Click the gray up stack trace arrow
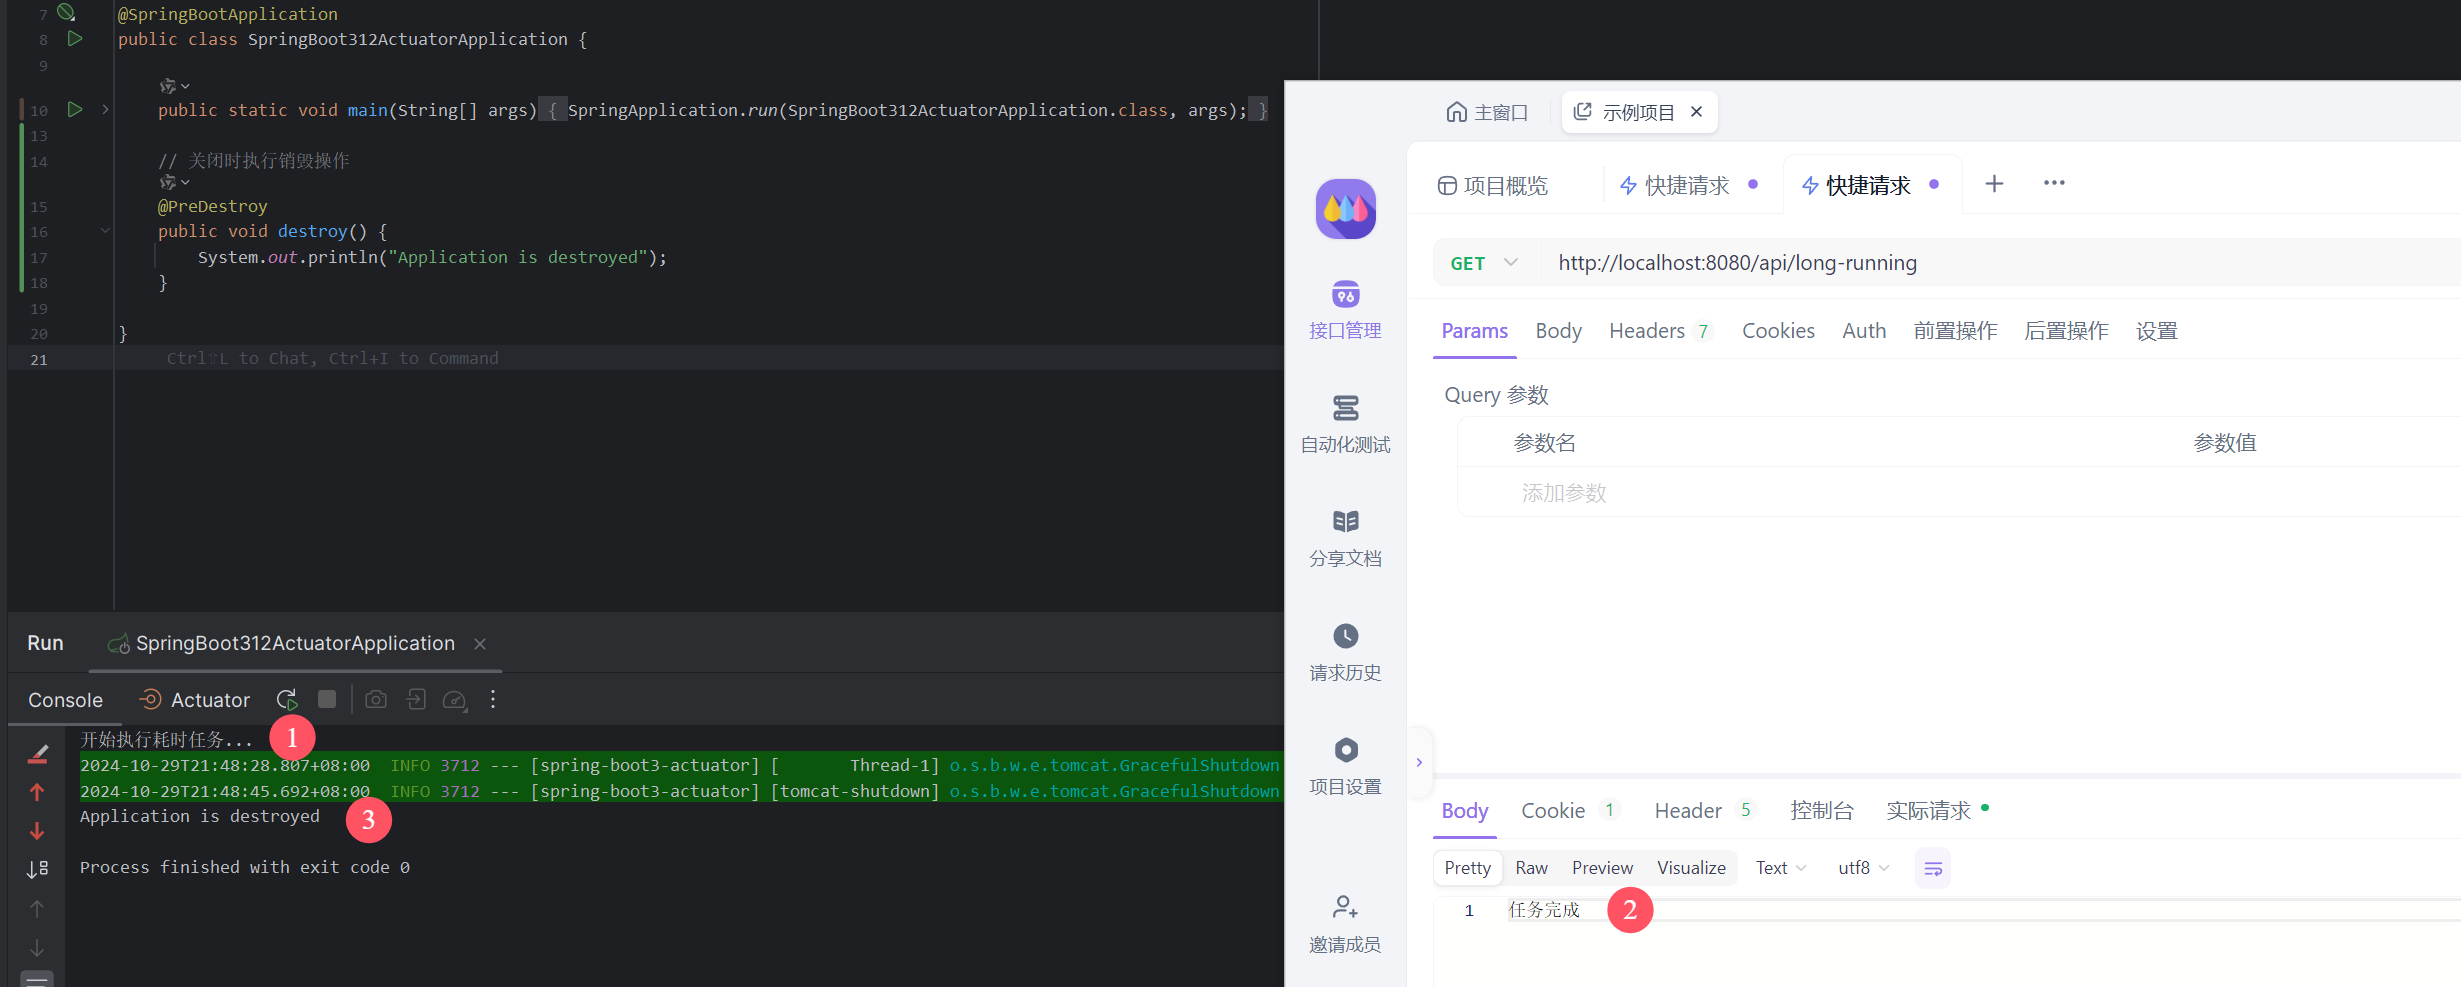This screenshot has width=2461, height=987. tap(37, 908)
